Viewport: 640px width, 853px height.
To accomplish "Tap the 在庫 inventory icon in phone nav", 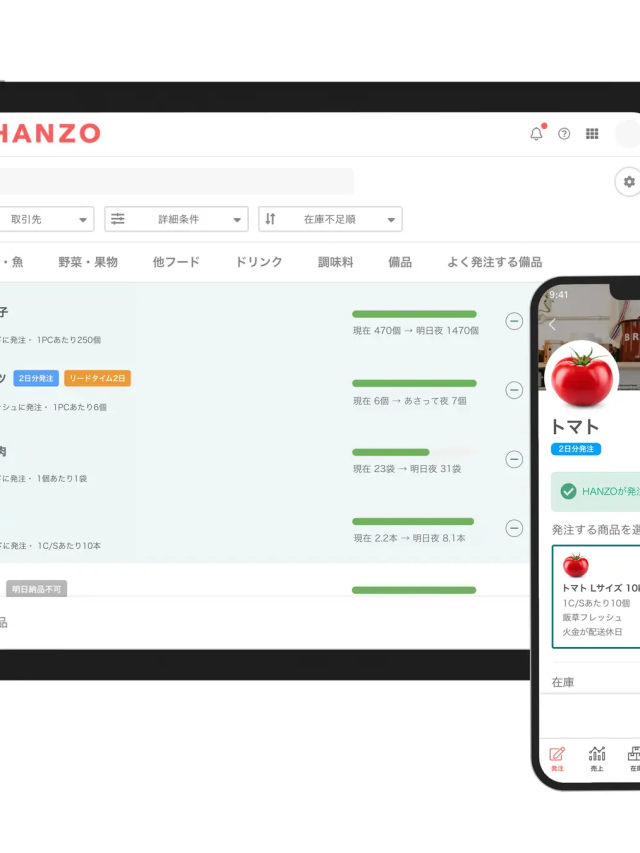I will (633, 758).
